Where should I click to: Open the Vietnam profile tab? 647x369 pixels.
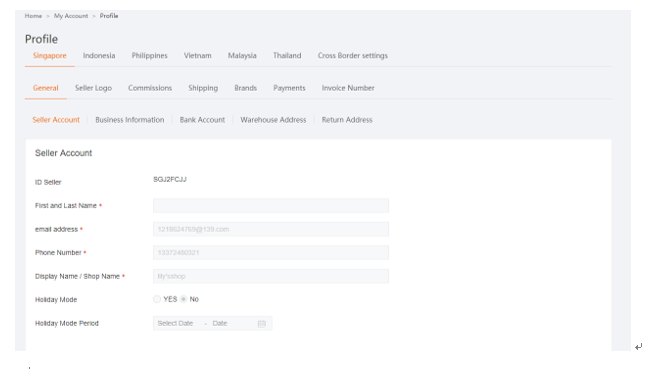(198, 56)
